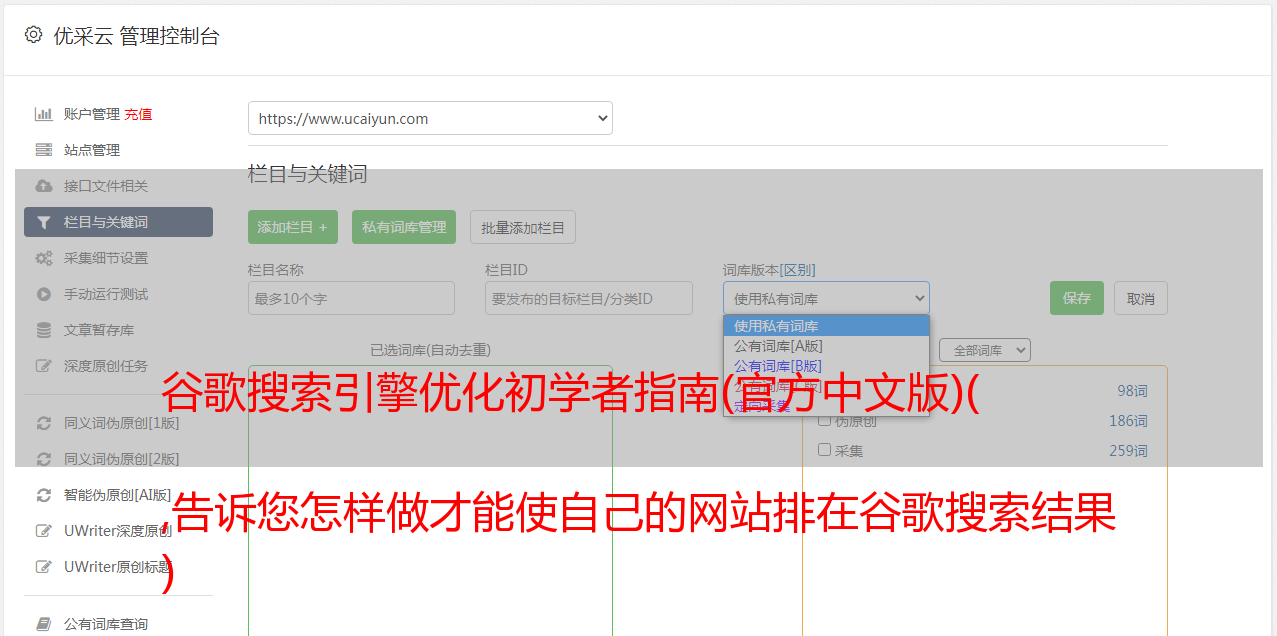The height and width of the screenshot is (636, 1277).
Task: Click the green 保存 button
Action: click(1077, 298)
